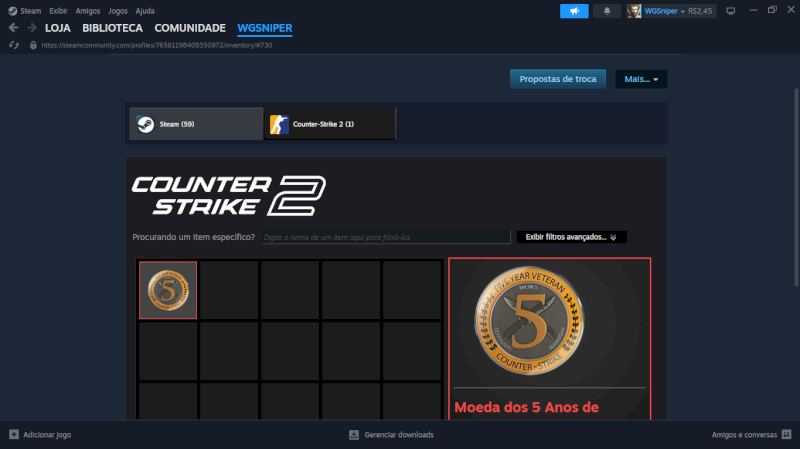Click the Steam logo in inventory tab
Screen dimensions: 800x449
click(145, 124)
